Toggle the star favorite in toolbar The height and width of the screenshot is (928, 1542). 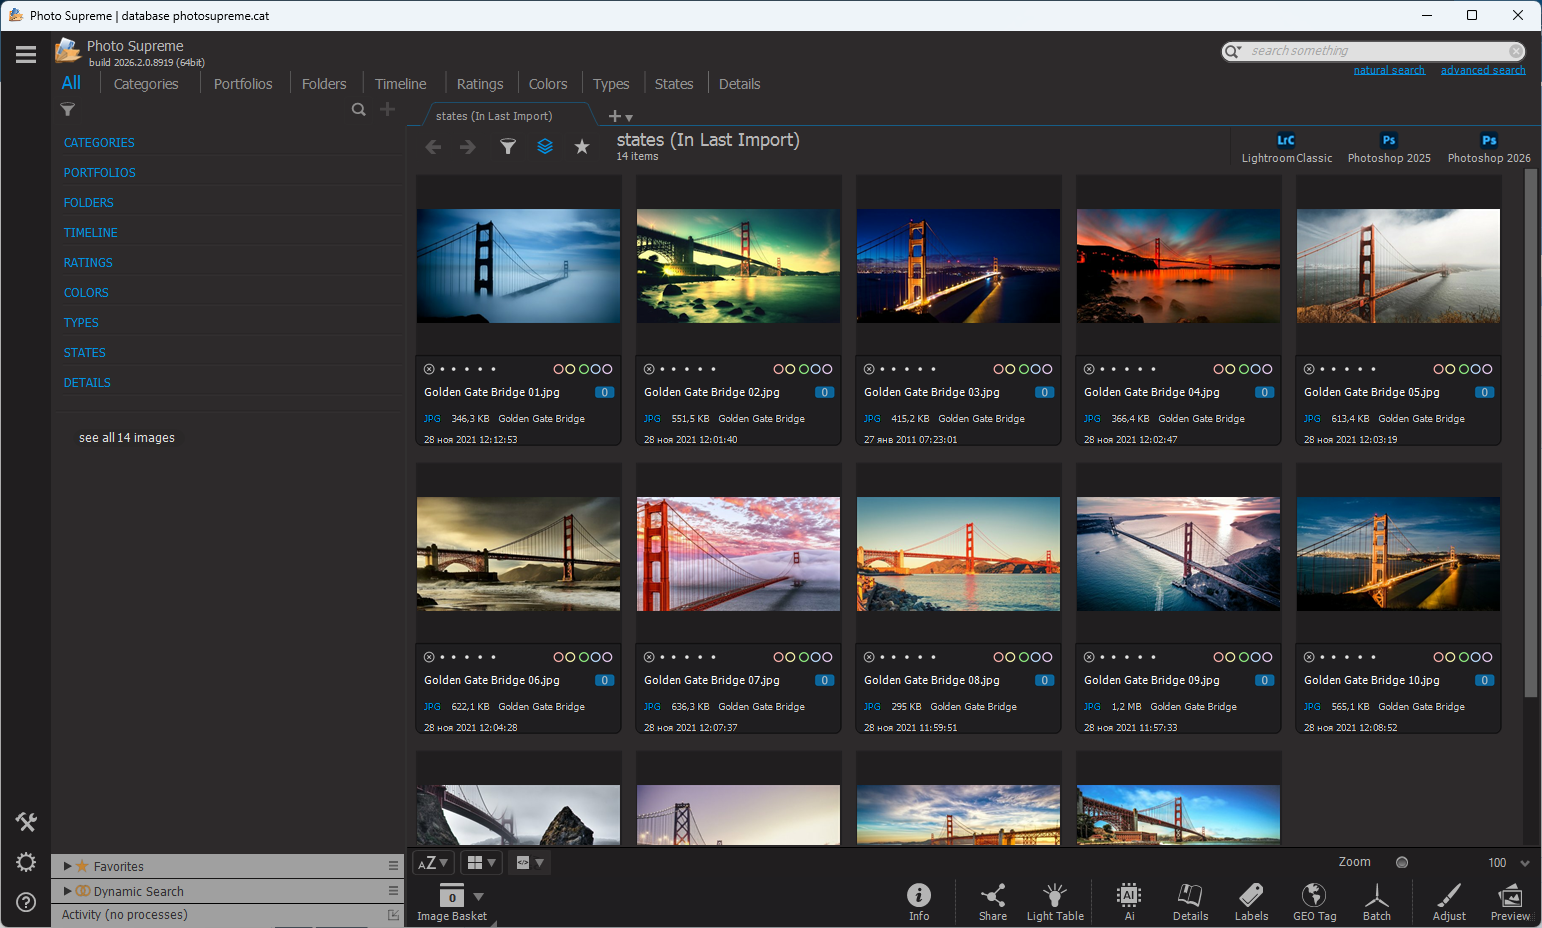tap(582, 147)
